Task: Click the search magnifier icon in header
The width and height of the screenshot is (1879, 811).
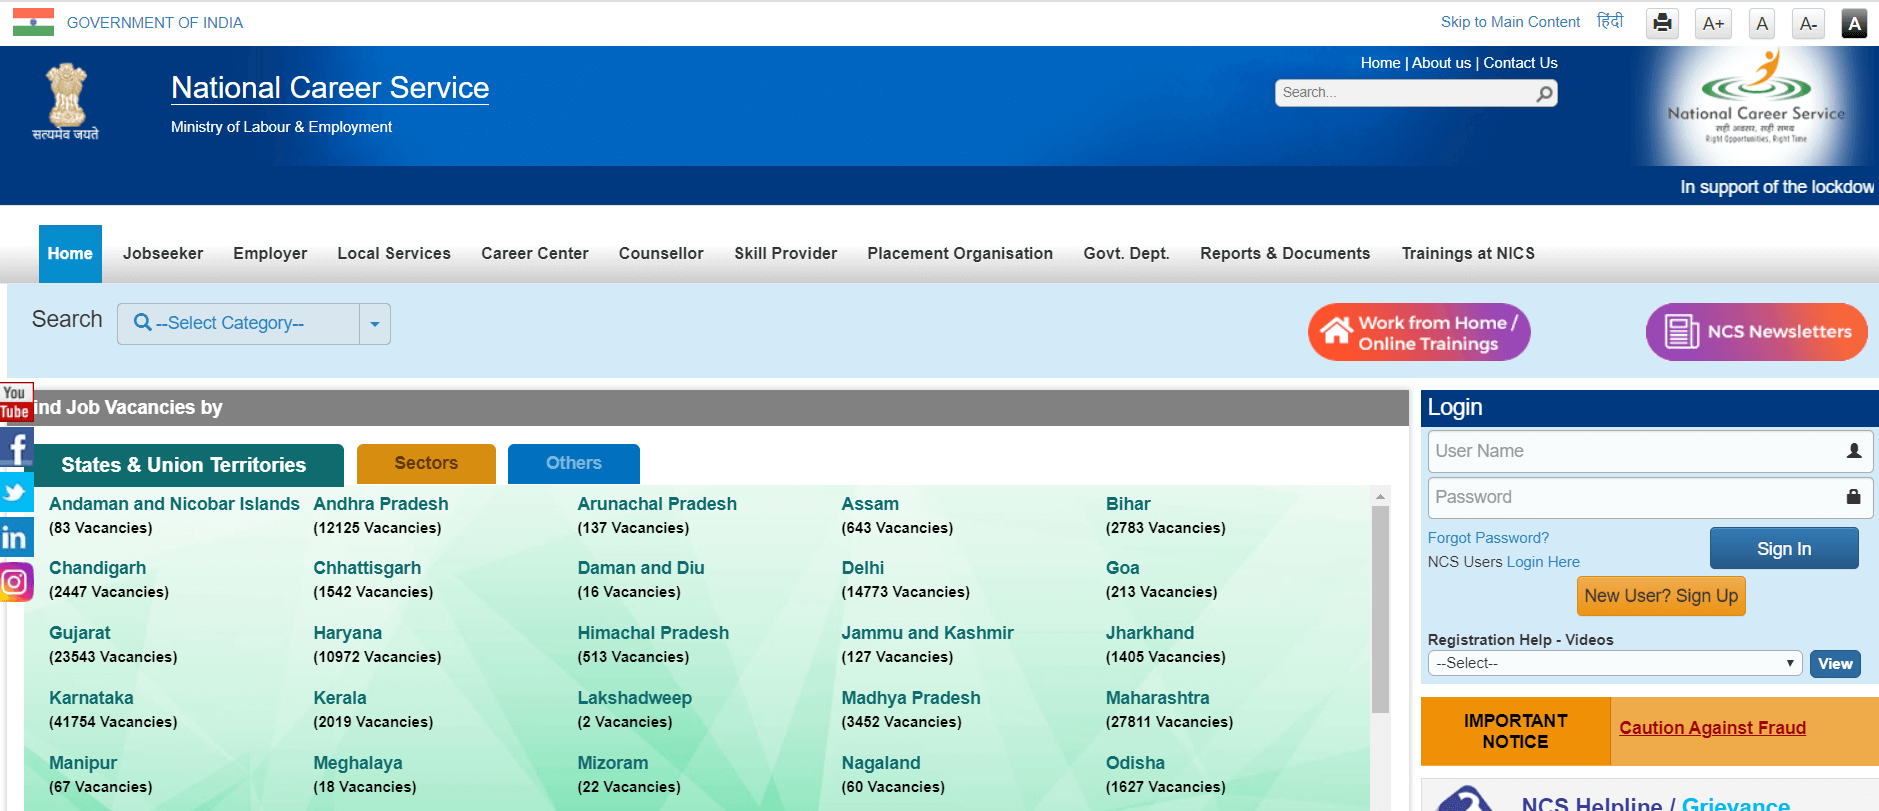Action: (1545, 93)
